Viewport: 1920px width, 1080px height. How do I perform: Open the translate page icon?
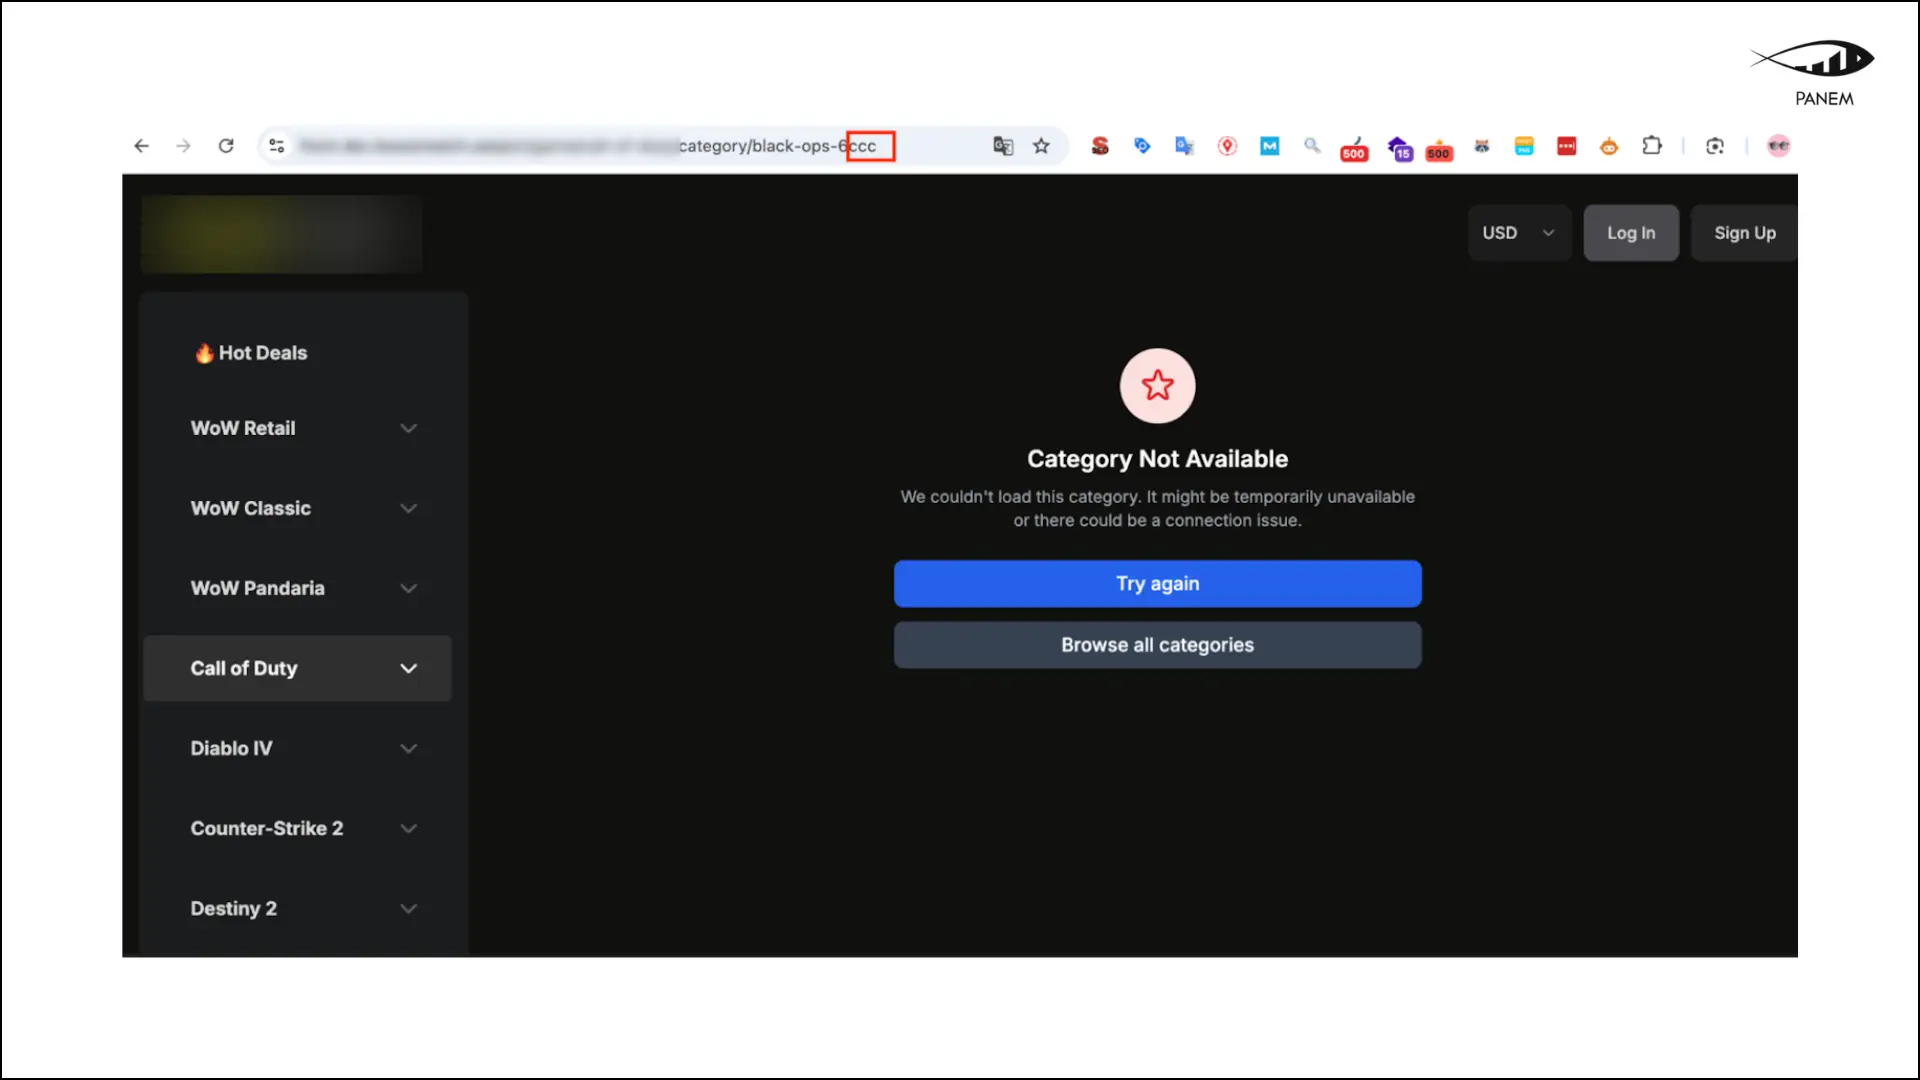pos(1003,146)
